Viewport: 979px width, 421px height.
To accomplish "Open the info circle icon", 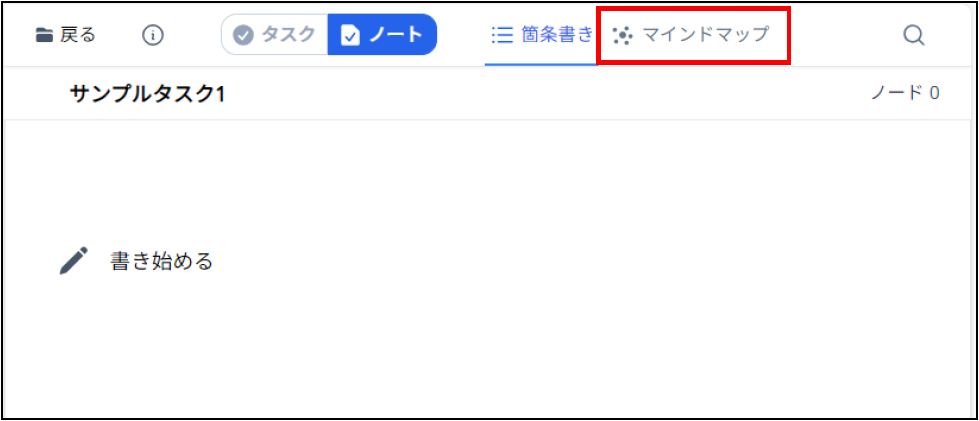I will tap(152, 35).
